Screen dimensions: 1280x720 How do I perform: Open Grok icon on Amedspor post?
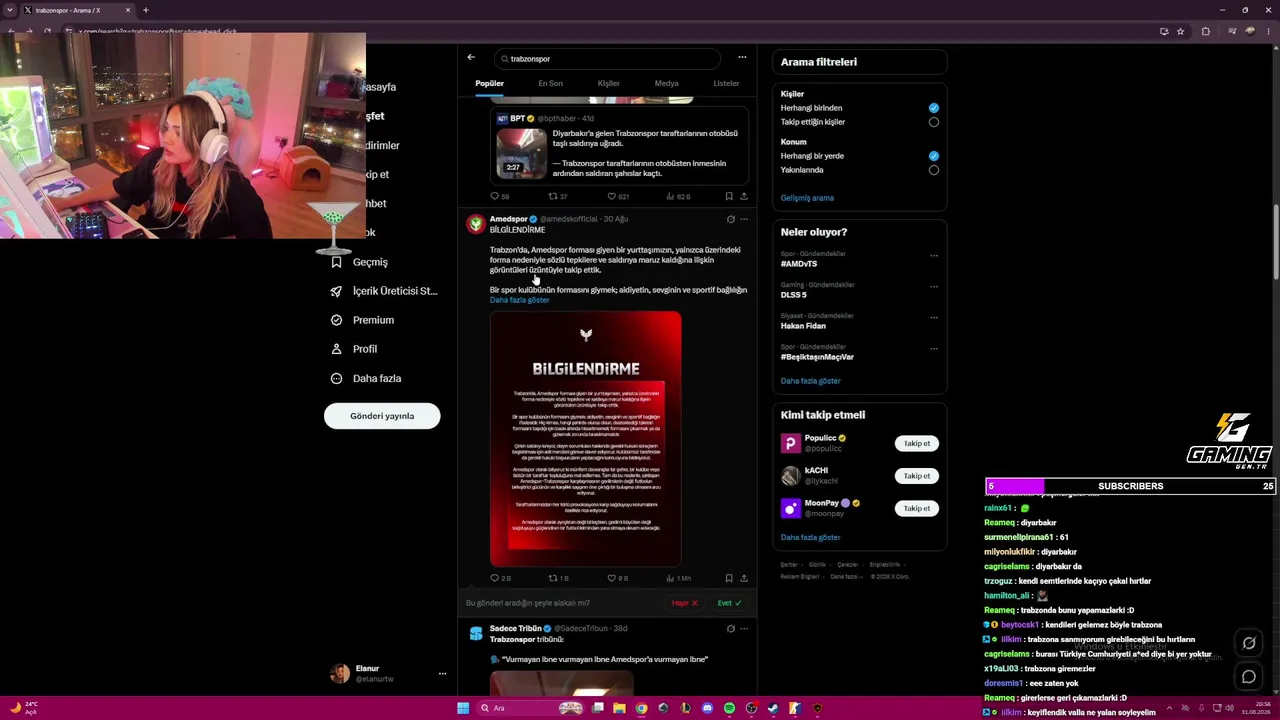(730, 219)
